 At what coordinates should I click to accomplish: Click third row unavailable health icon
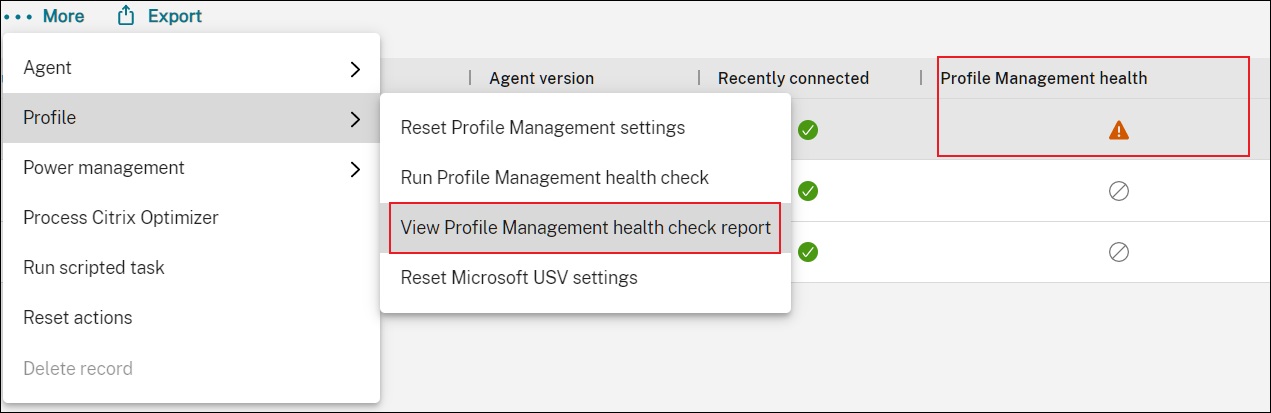point(1119,252)
